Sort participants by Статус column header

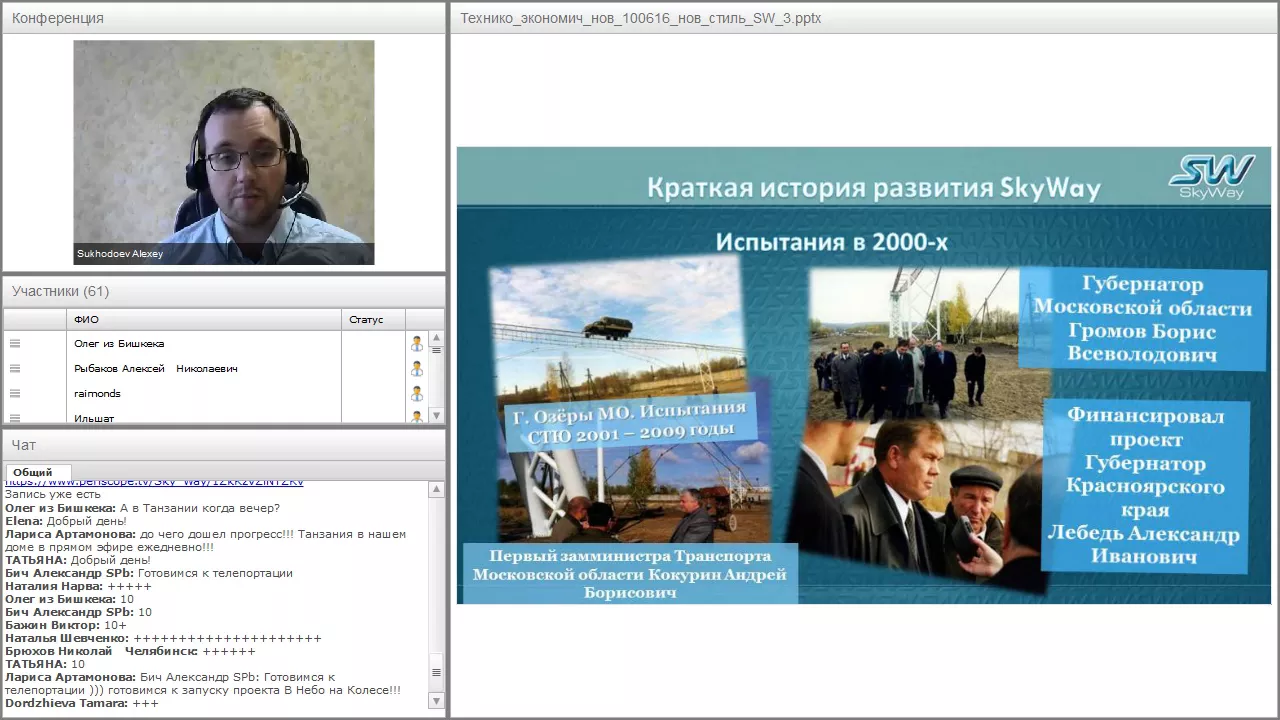pos(373,320)
